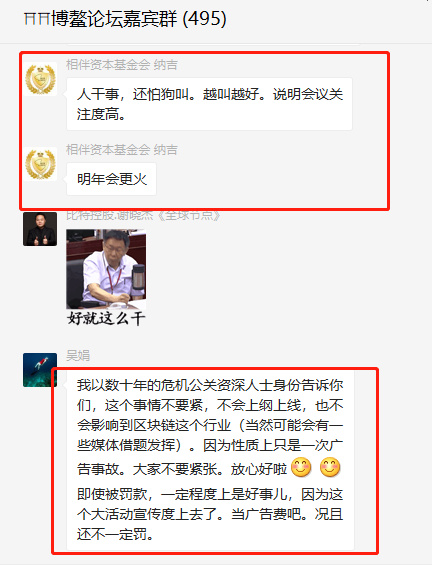Image resolution: width=432 pixels, height=565 pixels.
Task: Click the name 比特控股.谢晓杰《全球节点》
Action: (143, 215)
